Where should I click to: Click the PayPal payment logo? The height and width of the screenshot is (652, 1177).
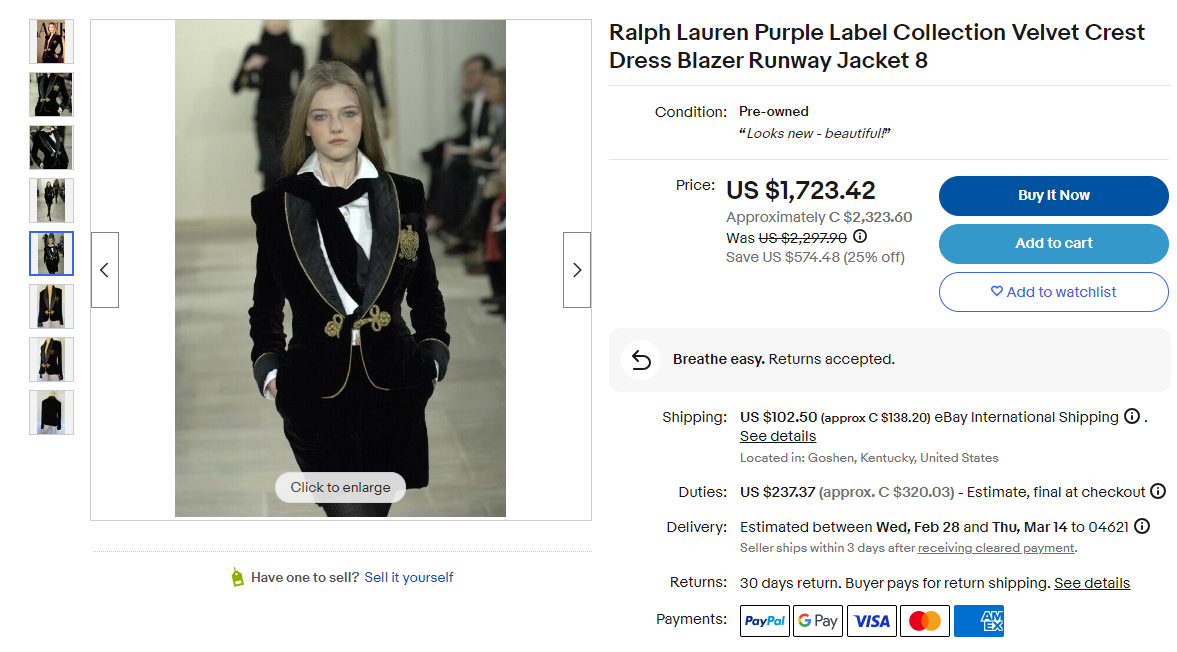[765, 621]
